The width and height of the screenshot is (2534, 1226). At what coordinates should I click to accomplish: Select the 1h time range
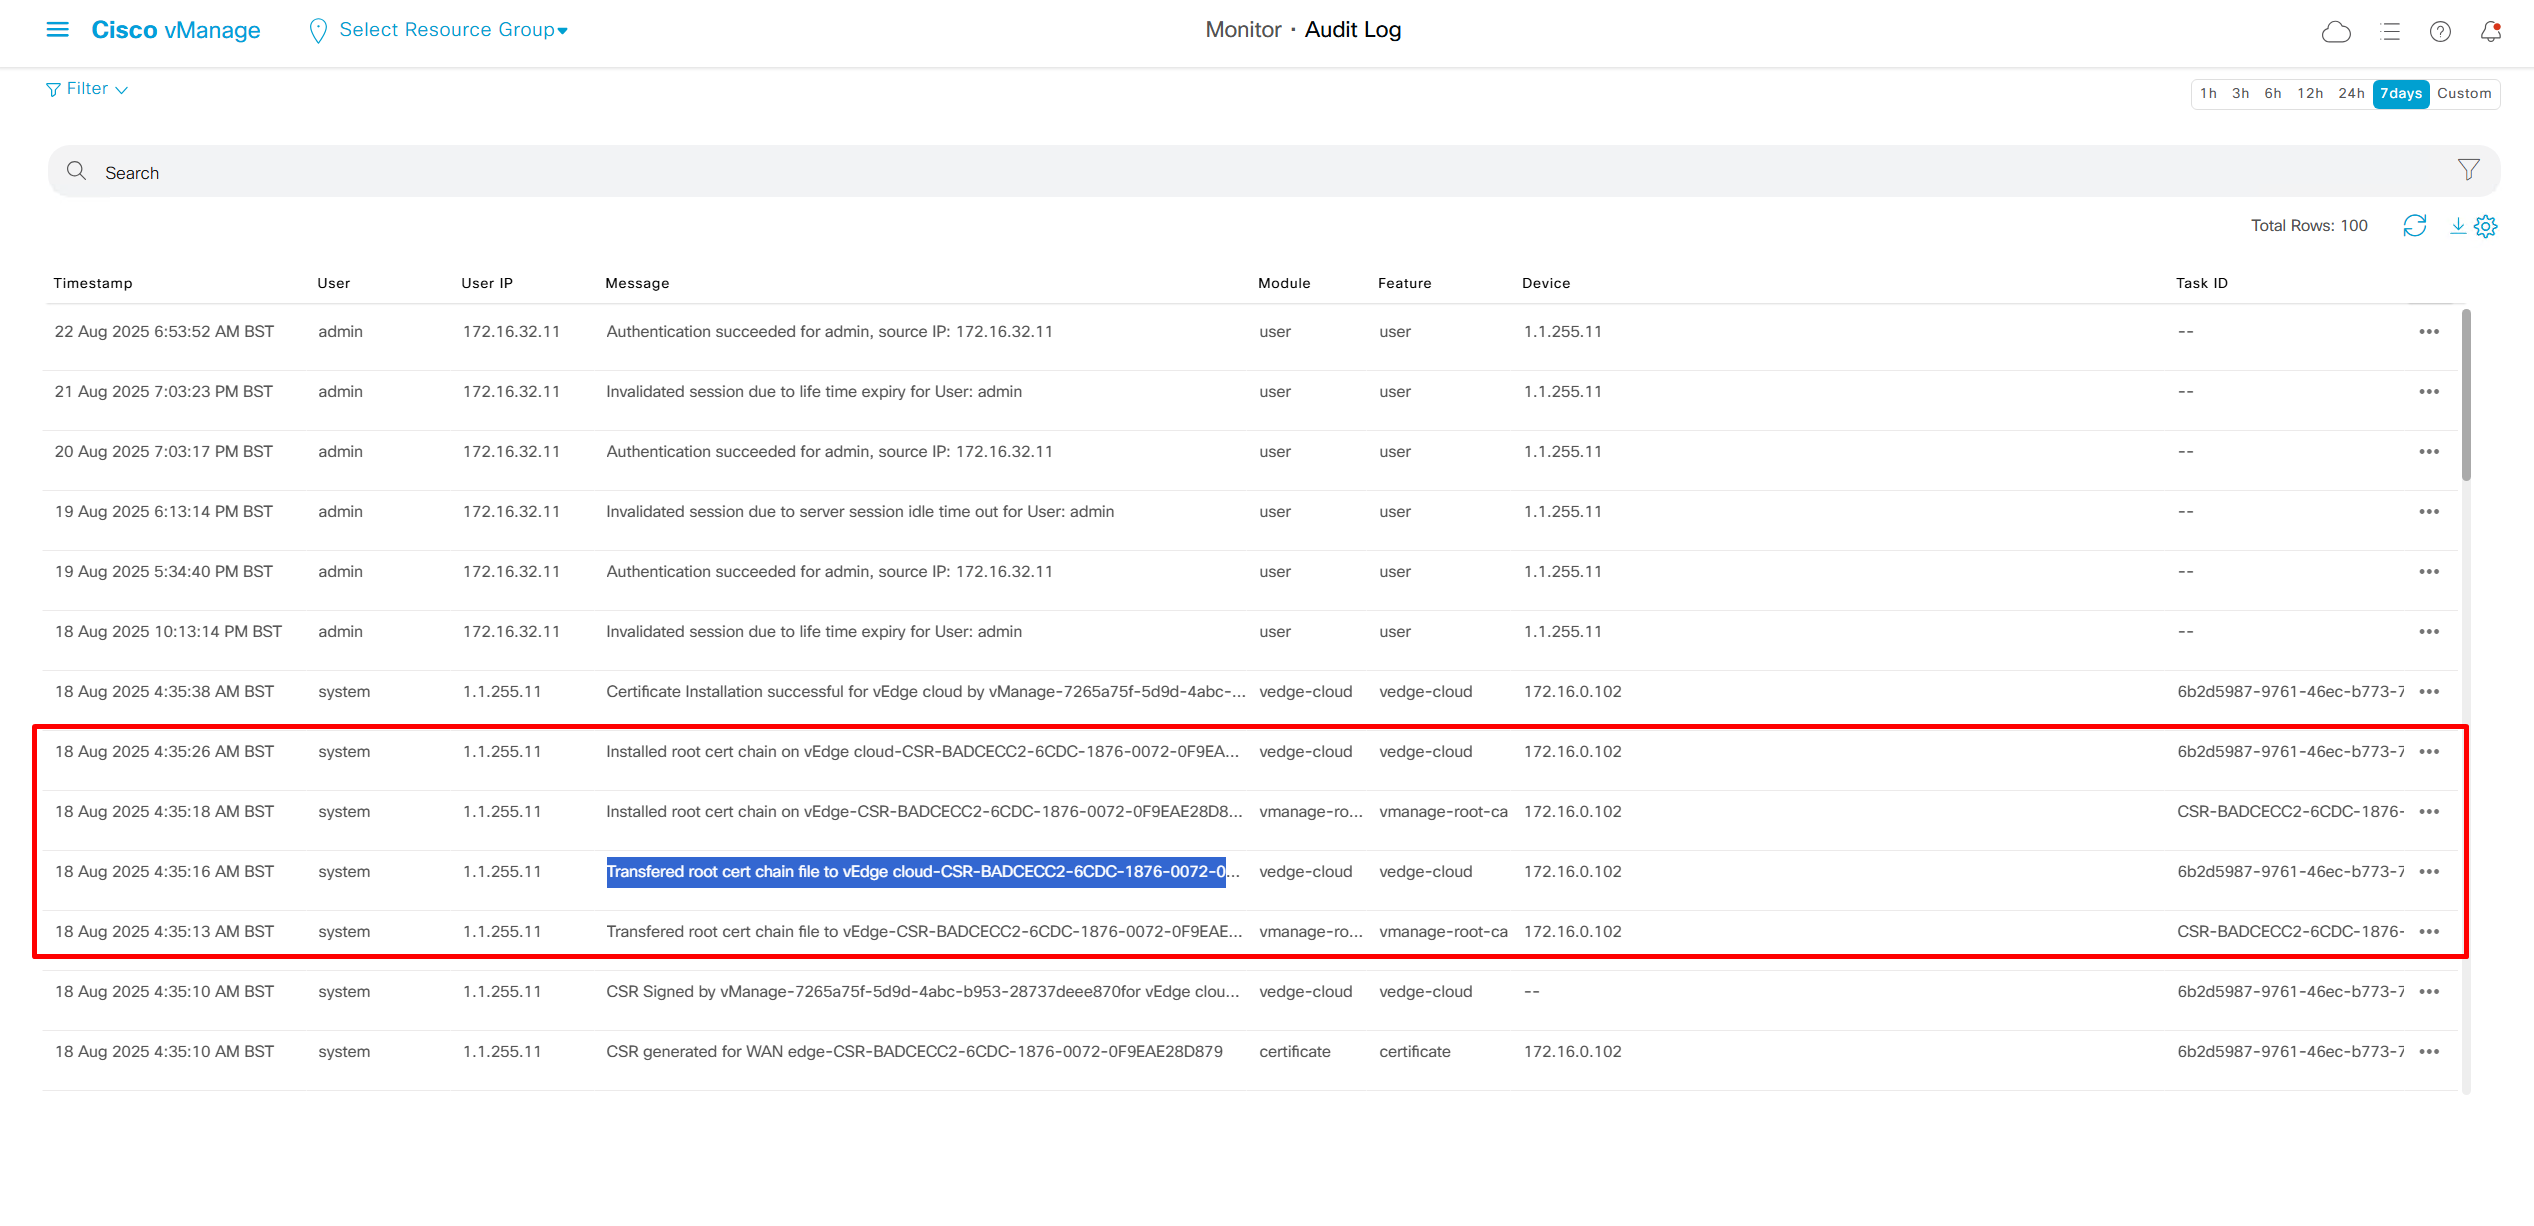(x=2208, y=94)
